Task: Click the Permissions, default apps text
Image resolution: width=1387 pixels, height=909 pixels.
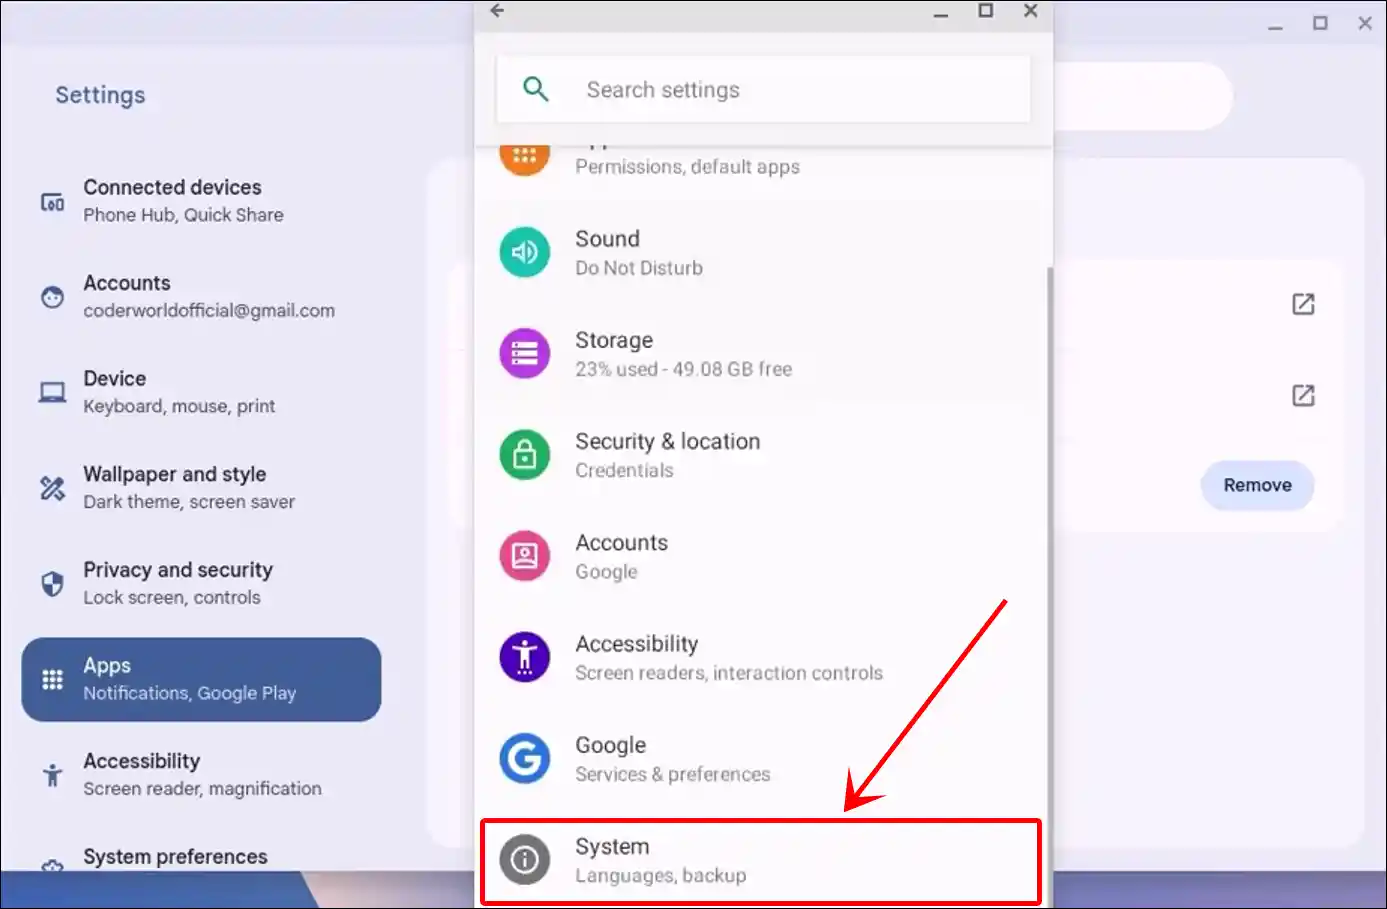Action: (x=687, y=167)
